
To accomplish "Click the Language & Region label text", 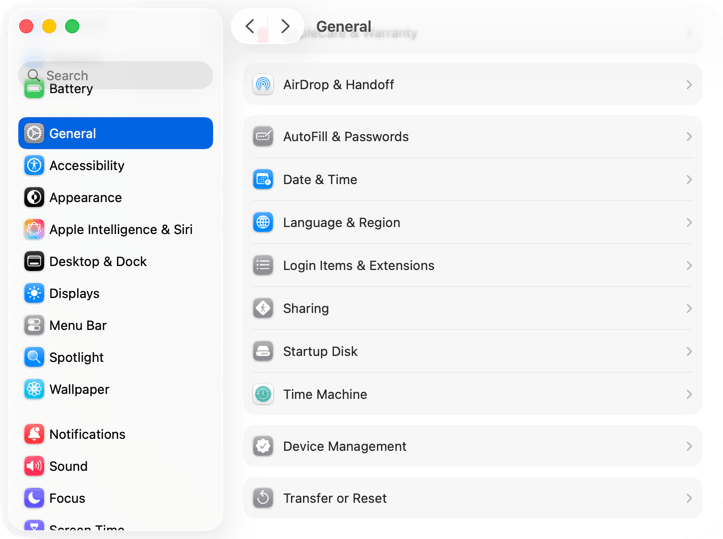I will pos(342,223).
